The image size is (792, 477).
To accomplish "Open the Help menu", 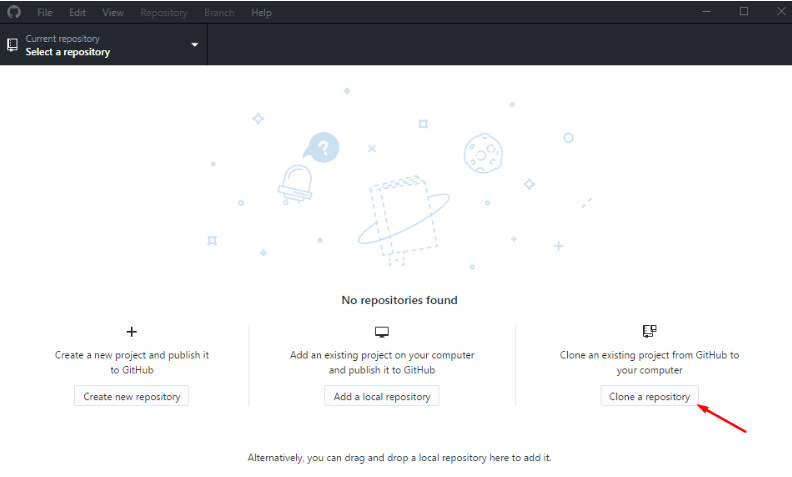I will (x=261, y=13).
